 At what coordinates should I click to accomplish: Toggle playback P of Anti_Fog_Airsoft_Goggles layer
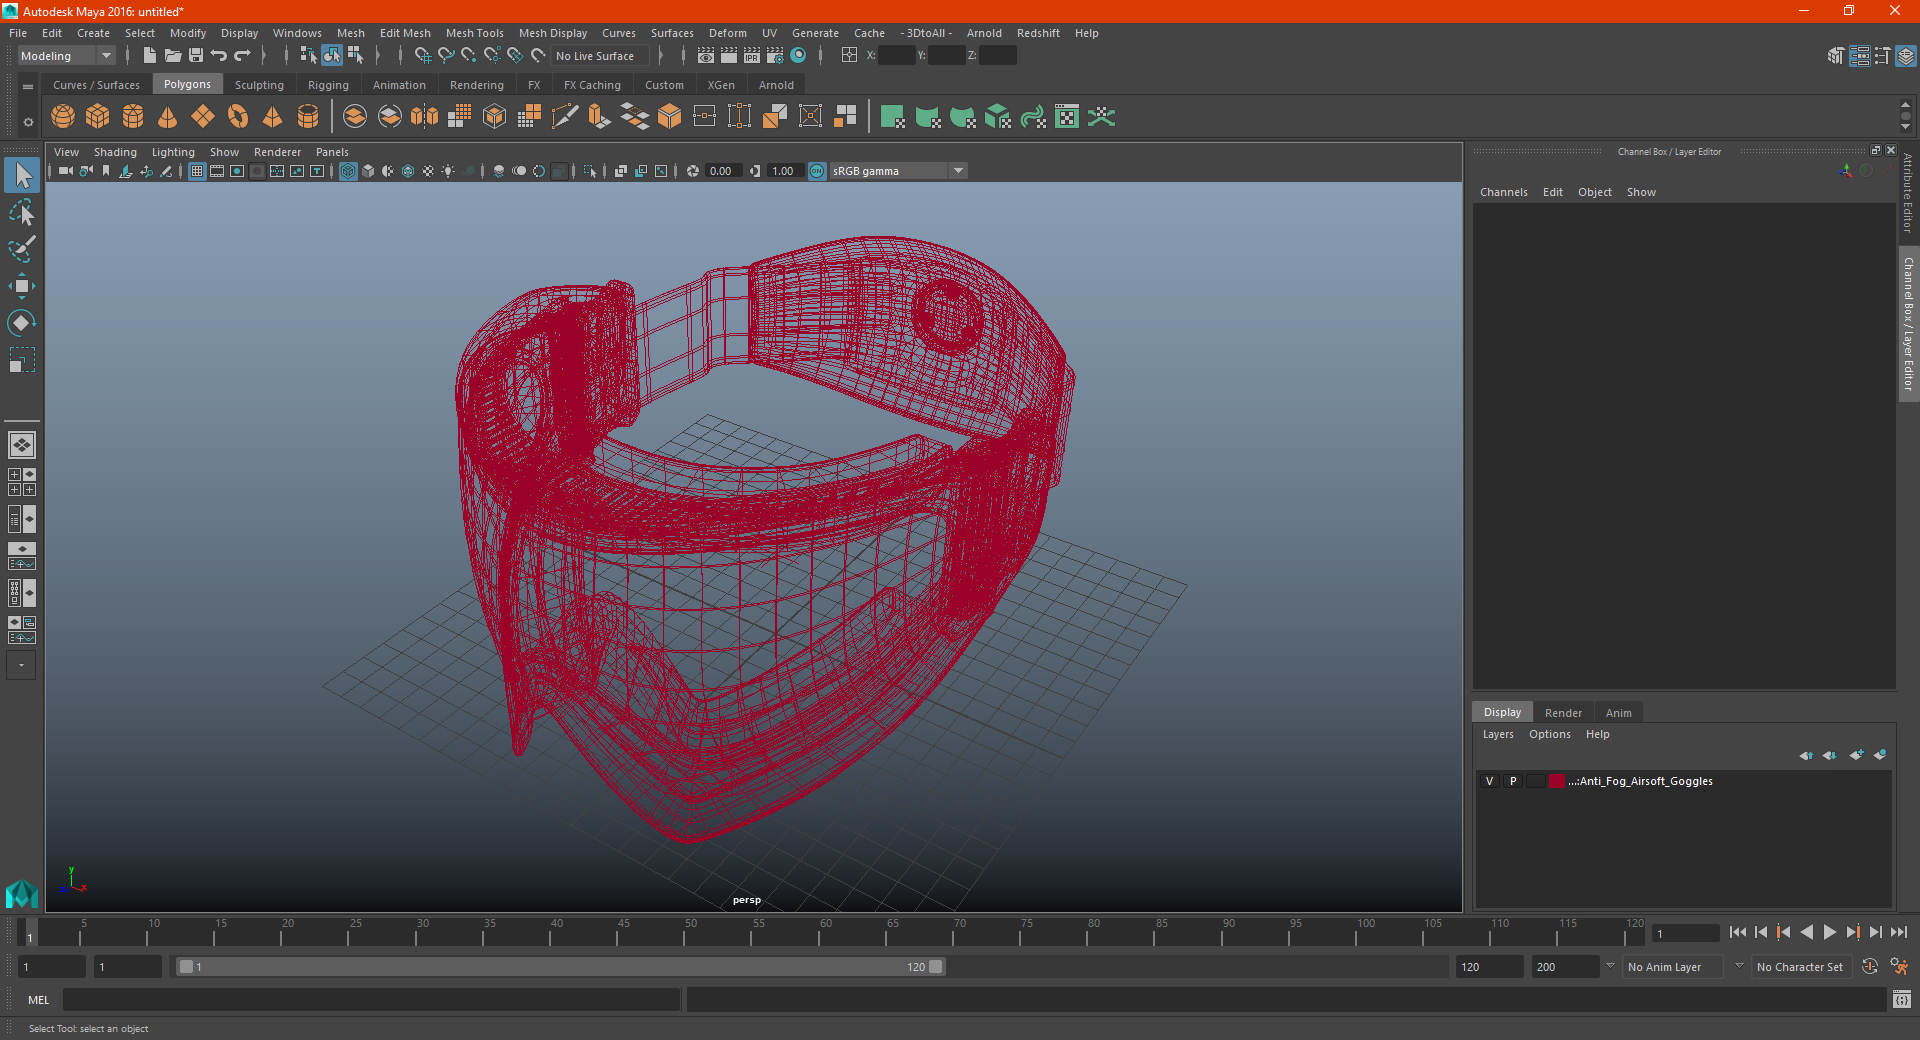click(1513, 781)
